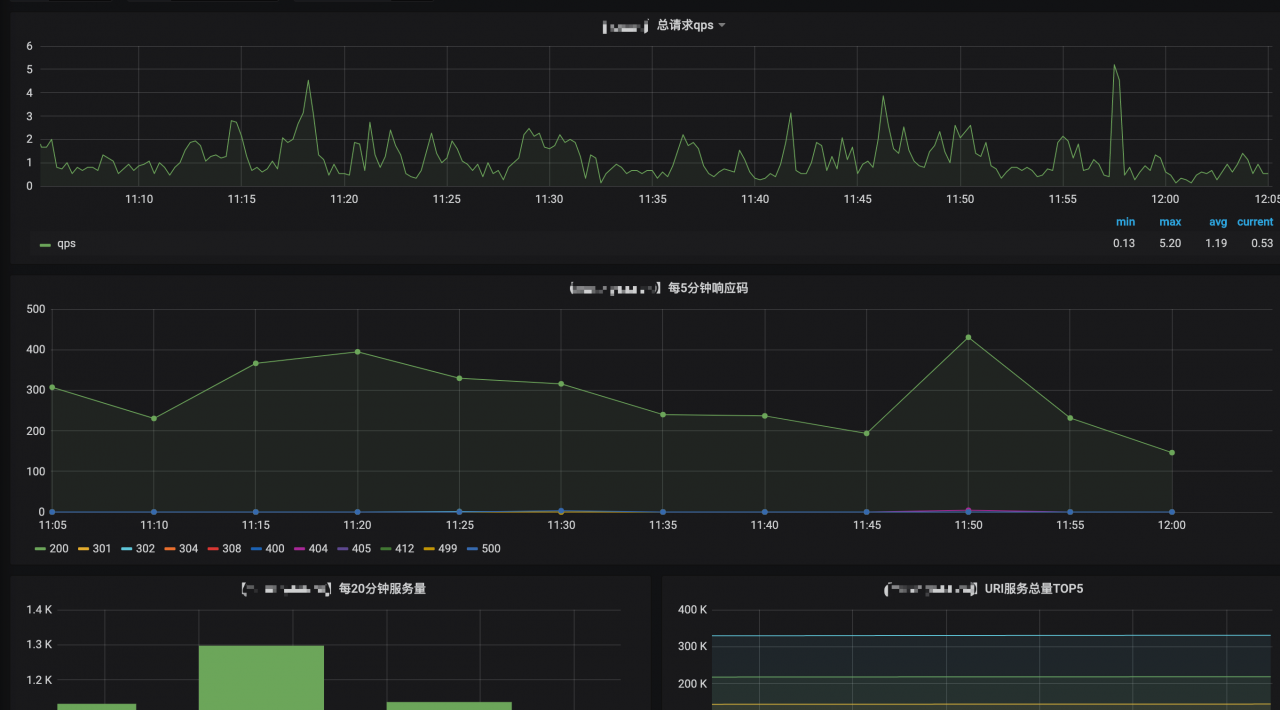Click the magenta color line beside 404
1280x710 pixels.
(x=299, y=549)
